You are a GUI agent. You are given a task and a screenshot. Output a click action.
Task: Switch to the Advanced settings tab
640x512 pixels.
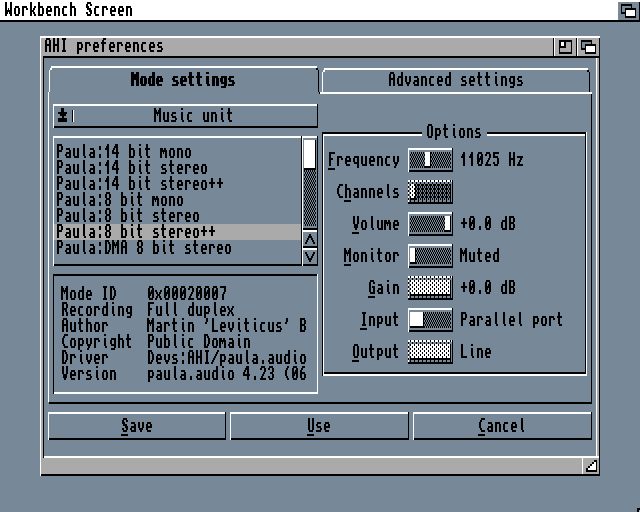[x=455, y=80]
